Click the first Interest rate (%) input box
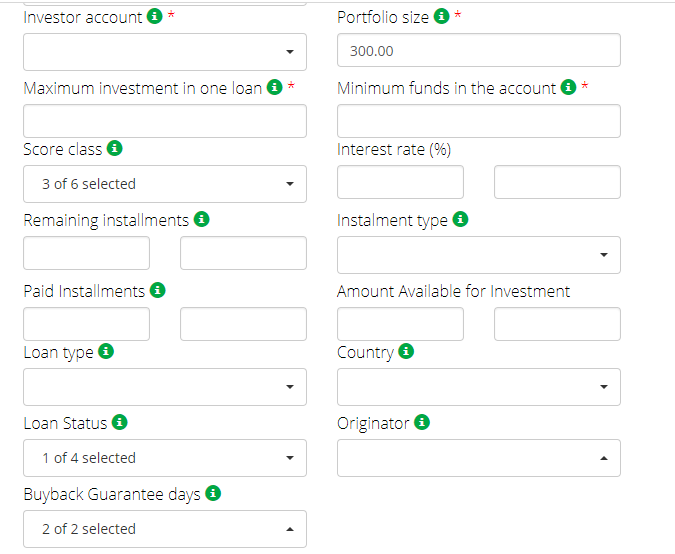 tap(400, 183)
